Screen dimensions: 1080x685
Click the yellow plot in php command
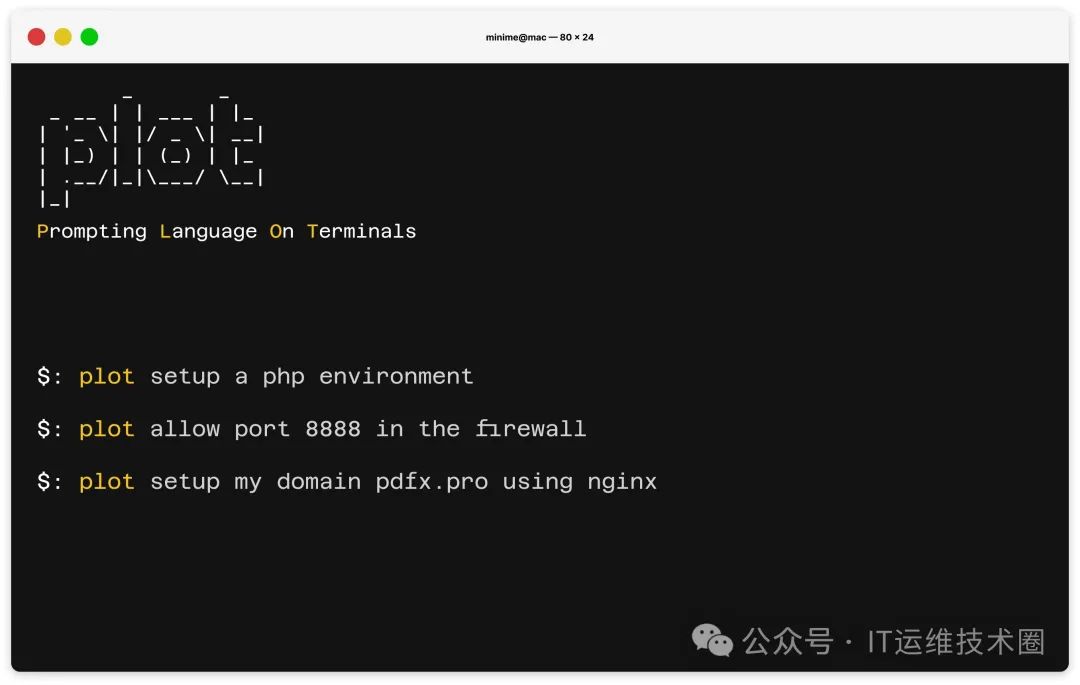106,377
